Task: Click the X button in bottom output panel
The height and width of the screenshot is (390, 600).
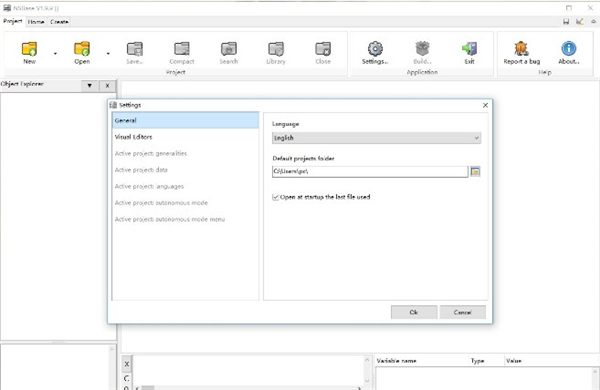Action: 127,364
